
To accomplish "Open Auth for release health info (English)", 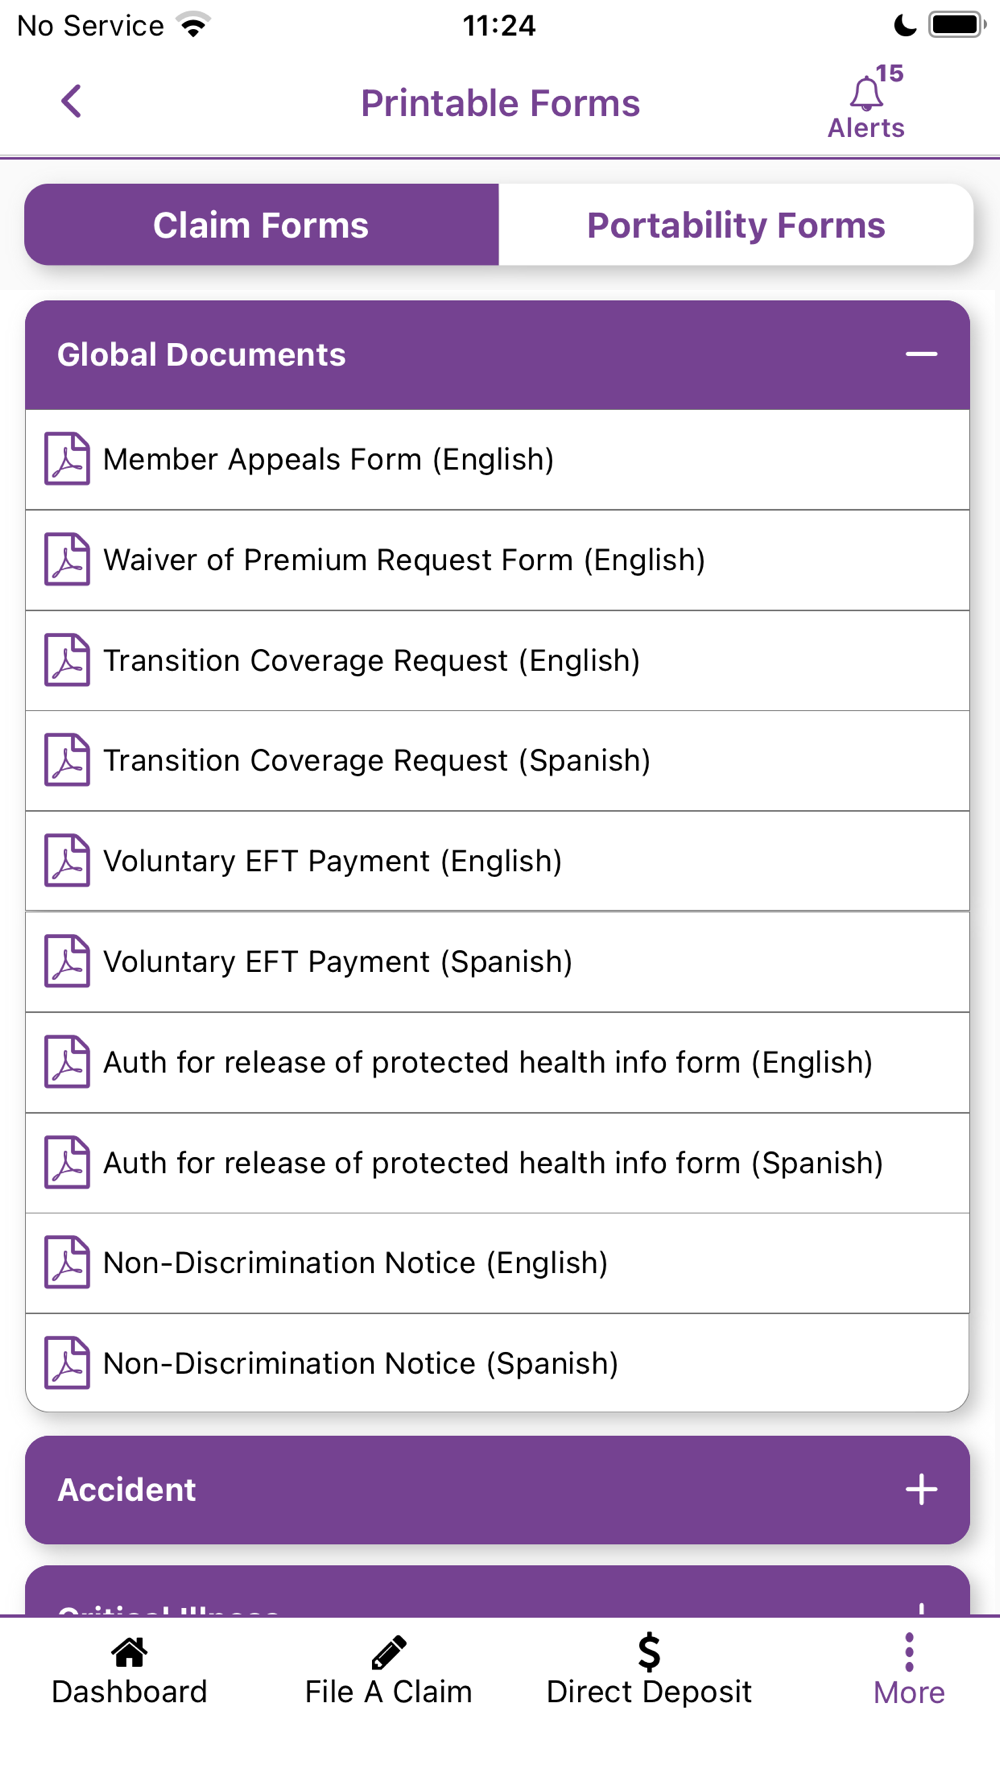I will pos(488,1062).
